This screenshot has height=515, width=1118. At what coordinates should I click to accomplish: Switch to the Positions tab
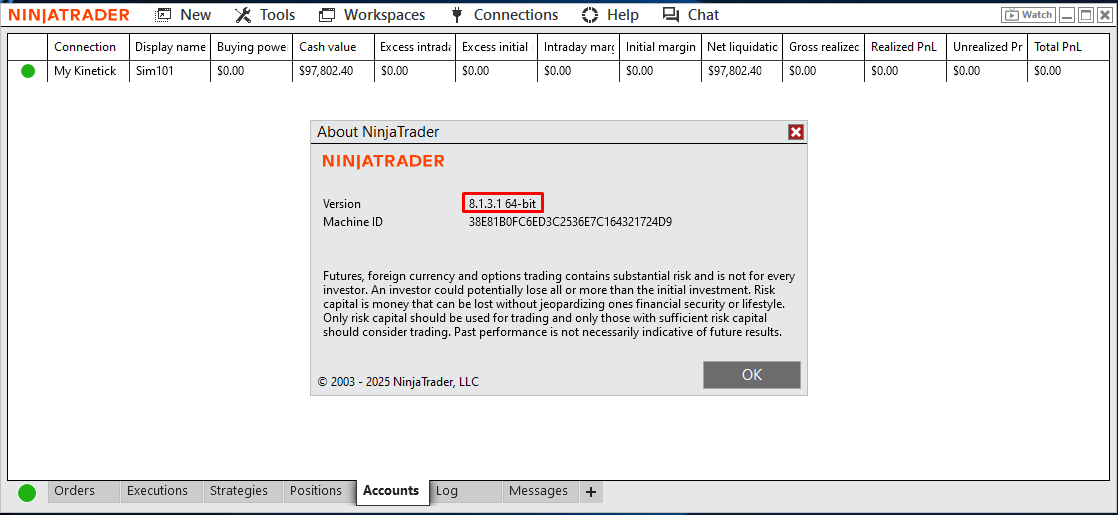(x=316, y=491)
